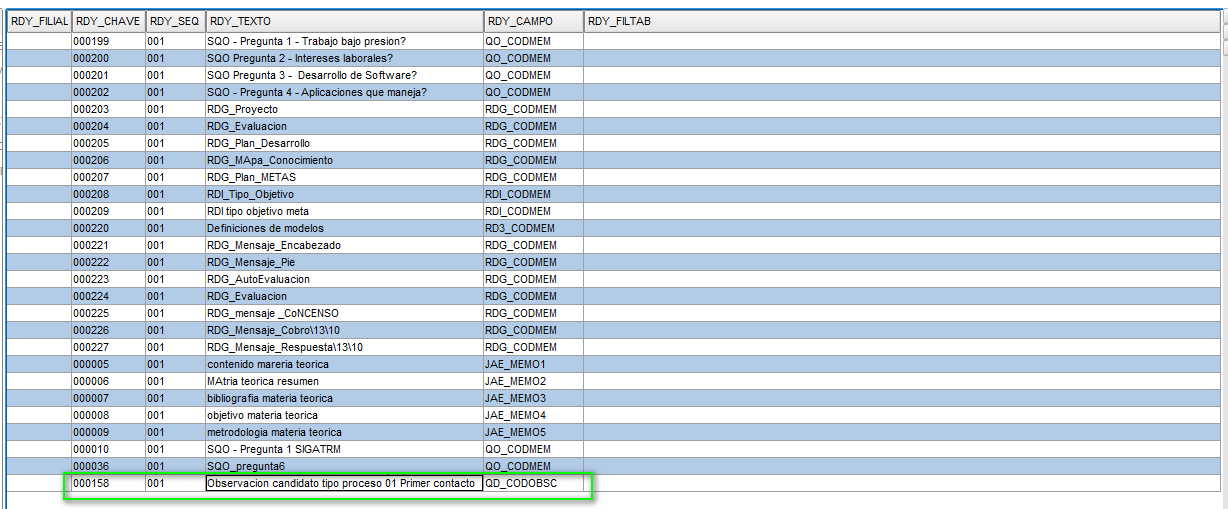Select the JAE_MEMO4 field cell

pos(533,415)
